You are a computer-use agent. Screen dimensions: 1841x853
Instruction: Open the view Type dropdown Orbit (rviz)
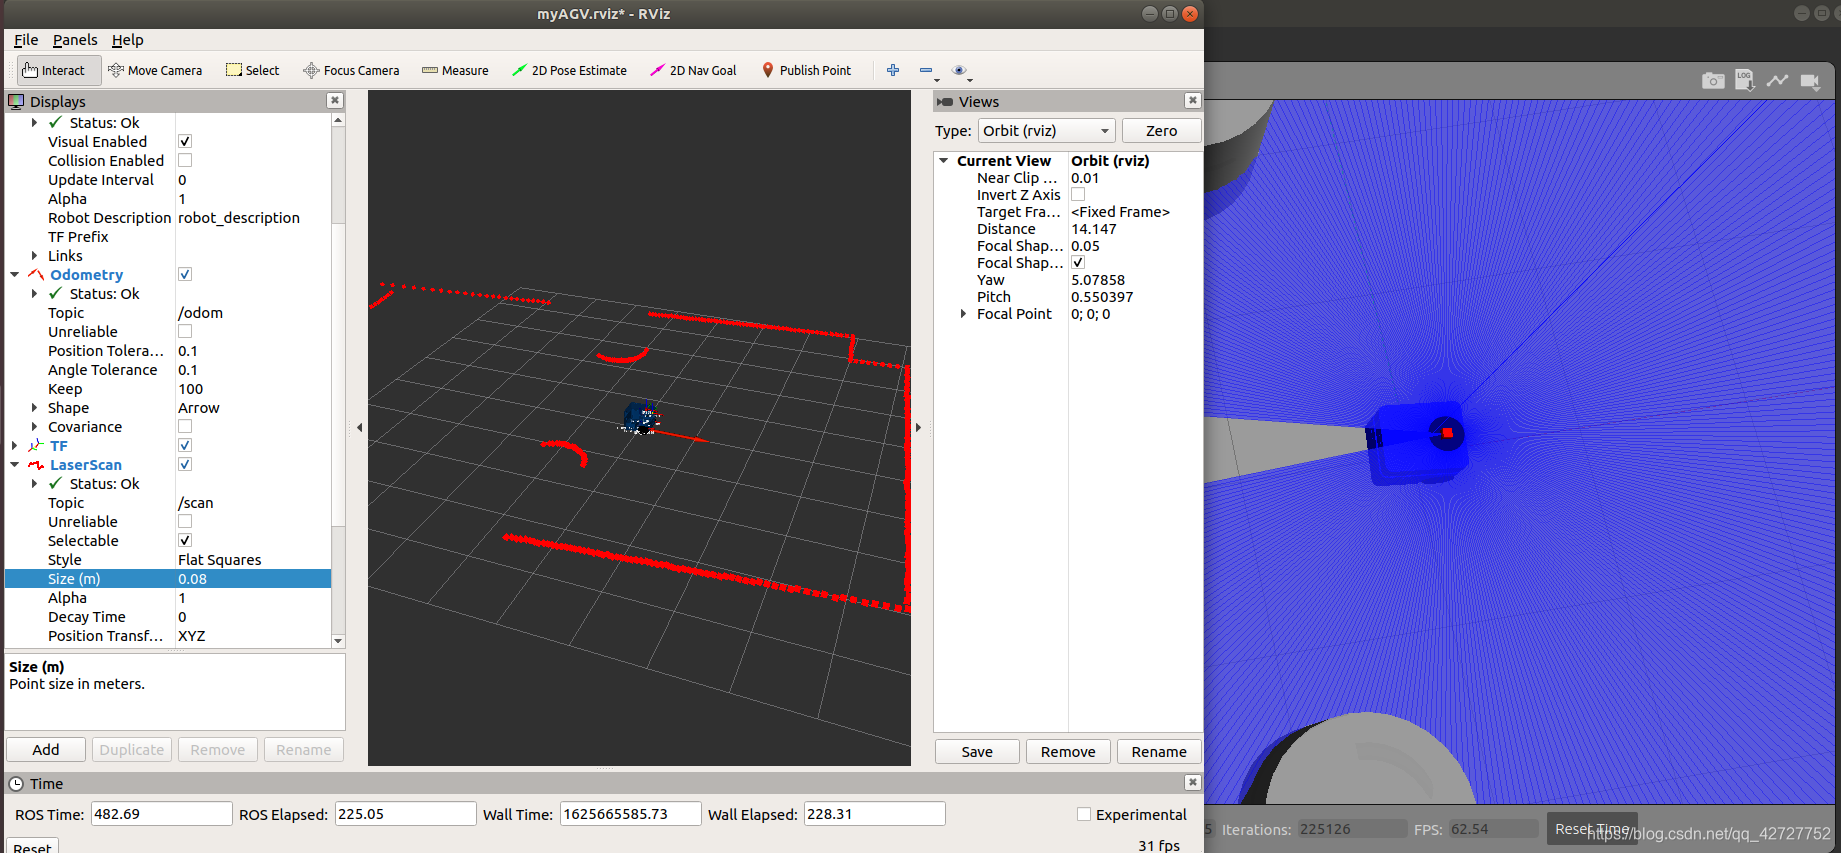1046,130
